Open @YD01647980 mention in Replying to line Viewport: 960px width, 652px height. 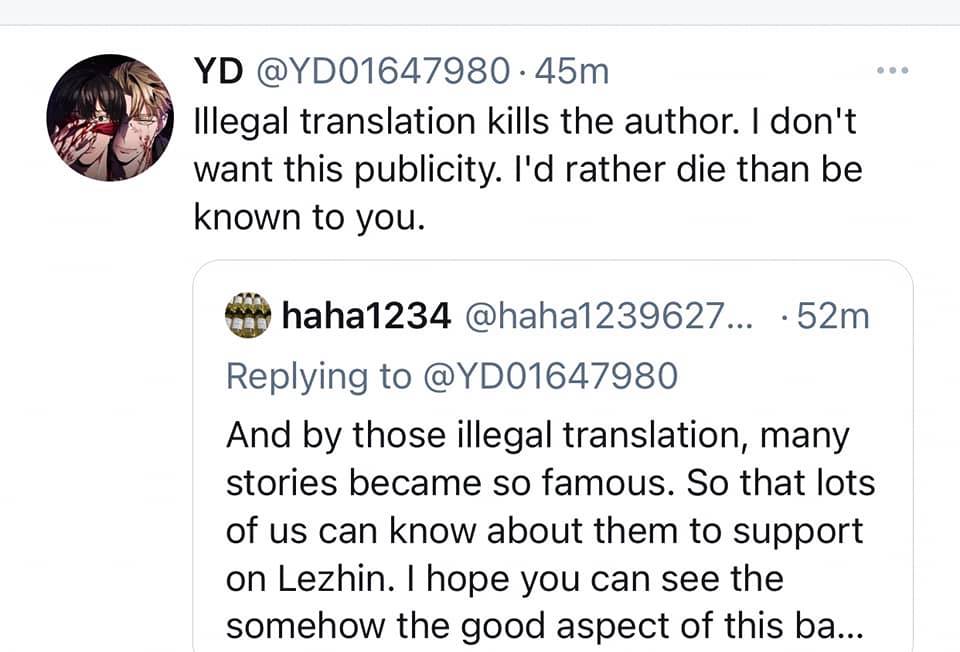tap(550, 376)
